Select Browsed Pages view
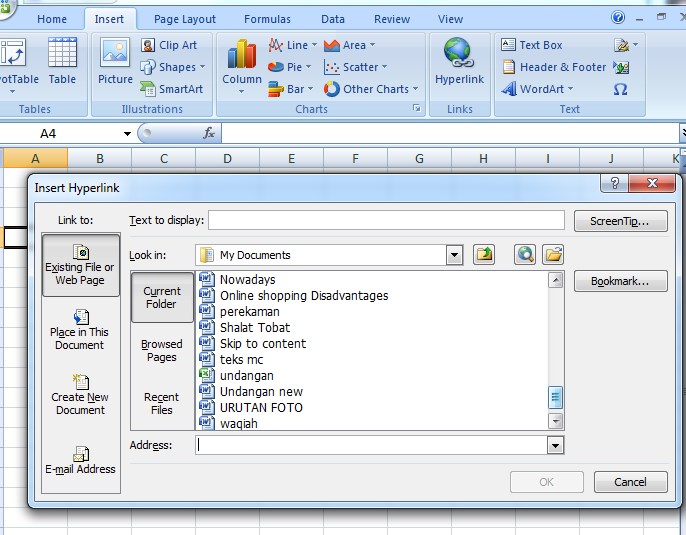The image size is (686, 535). [162, 350]
